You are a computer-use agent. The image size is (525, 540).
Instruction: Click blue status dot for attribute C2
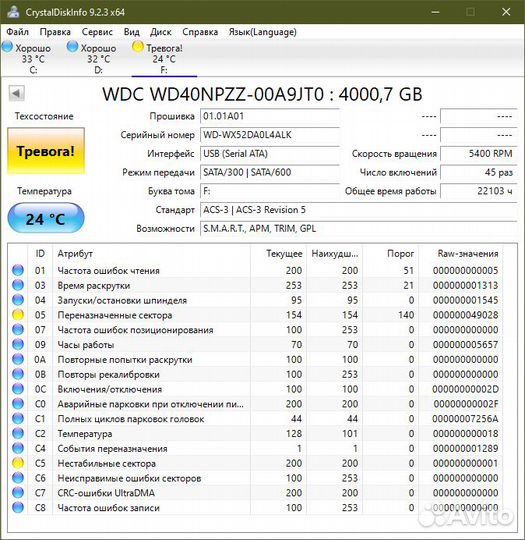click(18, 433)
